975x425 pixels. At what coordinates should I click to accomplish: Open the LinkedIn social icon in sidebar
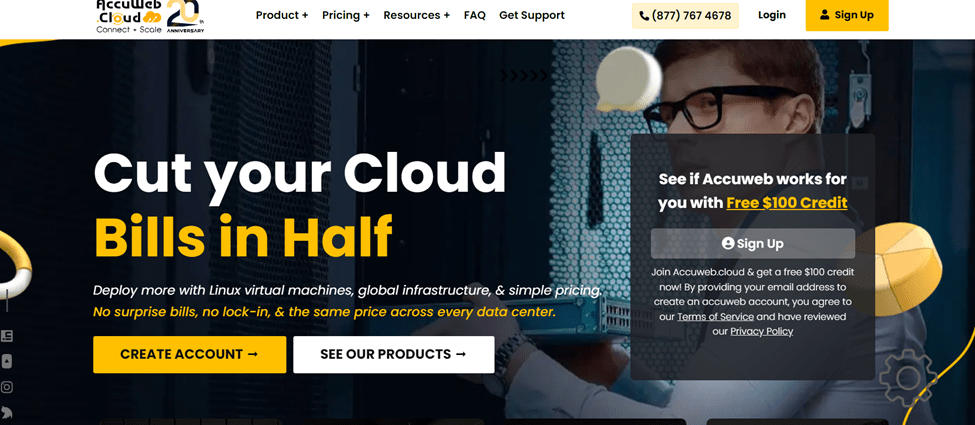tap(7, 337)
